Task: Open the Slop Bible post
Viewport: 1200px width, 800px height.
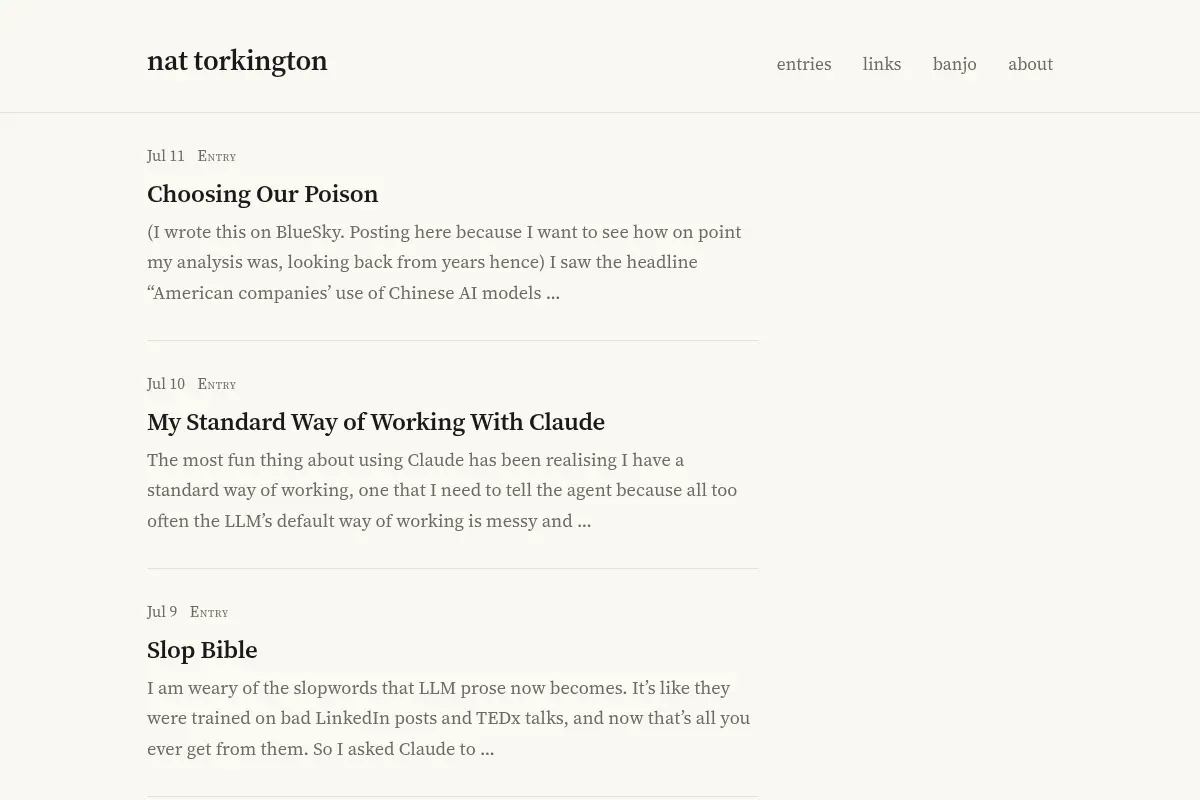Action: pyautogui.click(x=202, y=650)
